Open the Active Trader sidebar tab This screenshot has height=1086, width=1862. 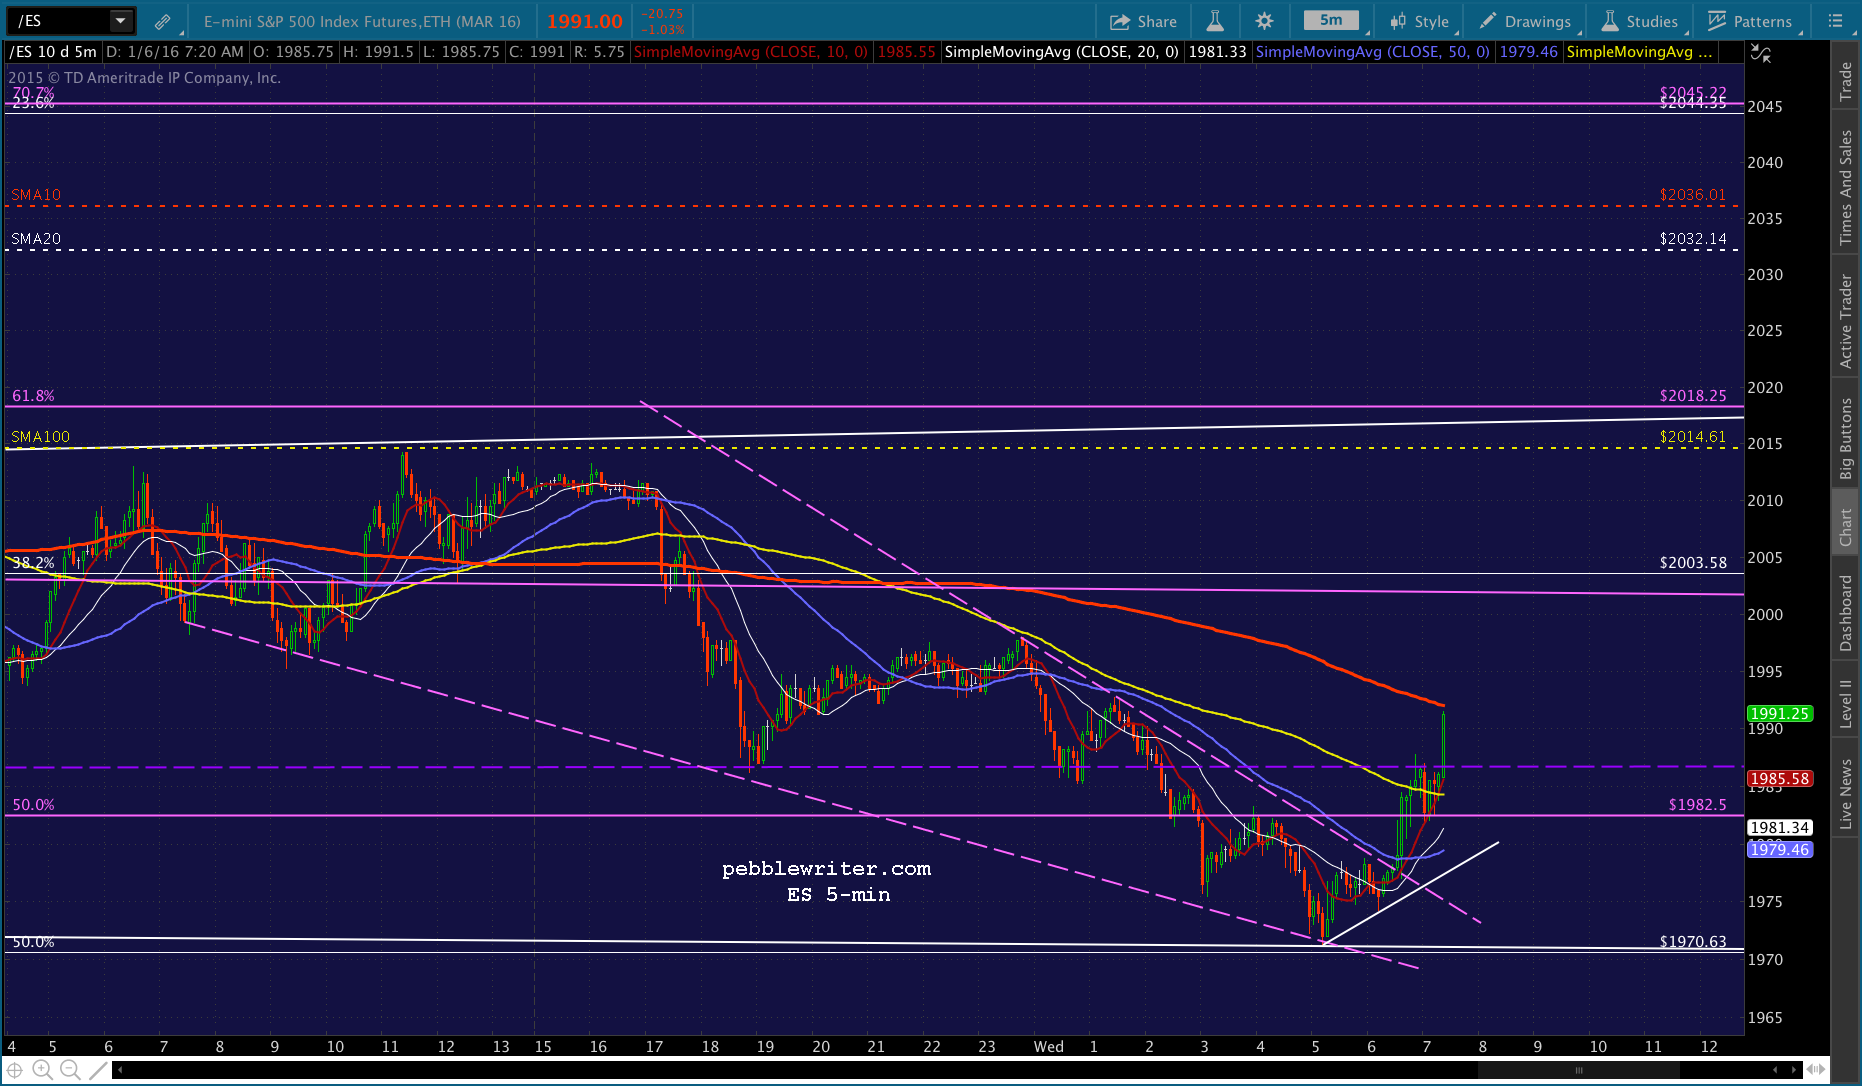click(1846, 321)
